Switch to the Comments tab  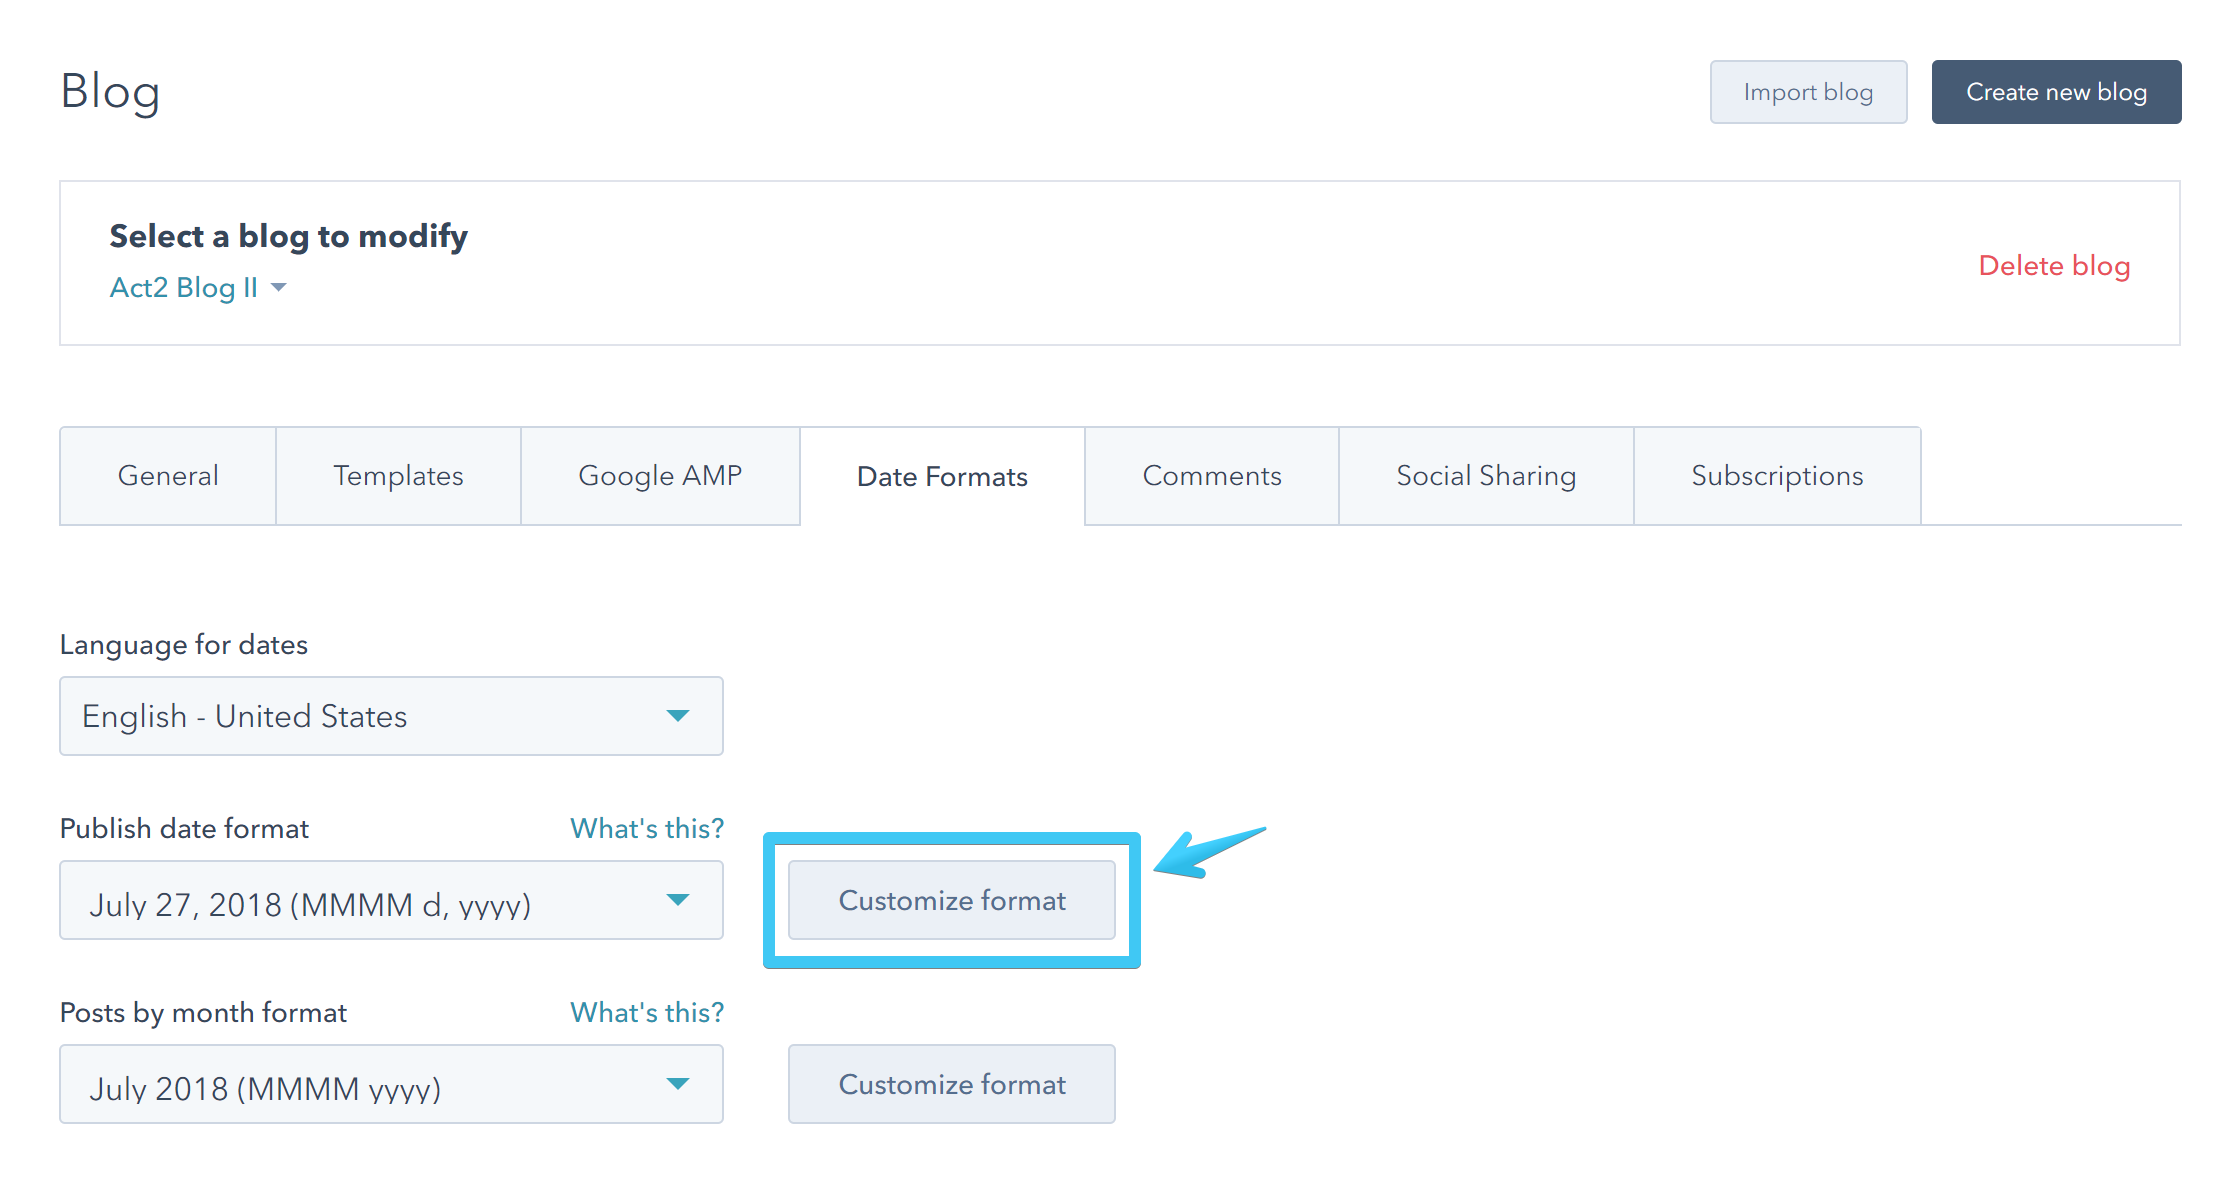click(1211, 476)
